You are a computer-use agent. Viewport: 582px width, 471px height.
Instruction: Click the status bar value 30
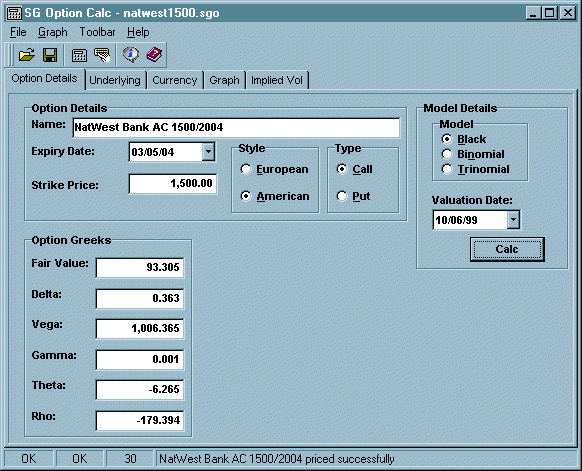[x=130, y=459]
